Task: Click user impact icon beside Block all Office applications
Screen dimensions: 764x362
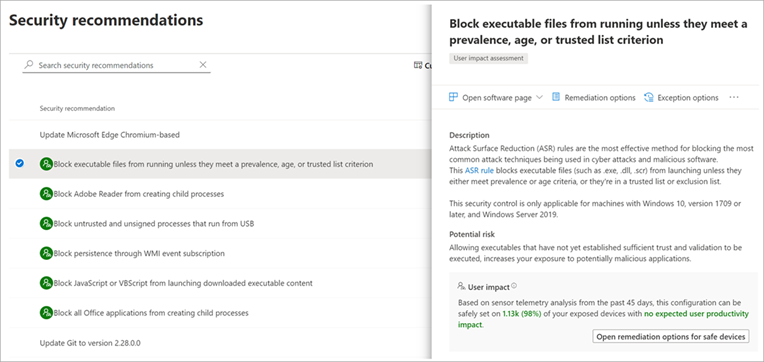Action: pos(46,313)
